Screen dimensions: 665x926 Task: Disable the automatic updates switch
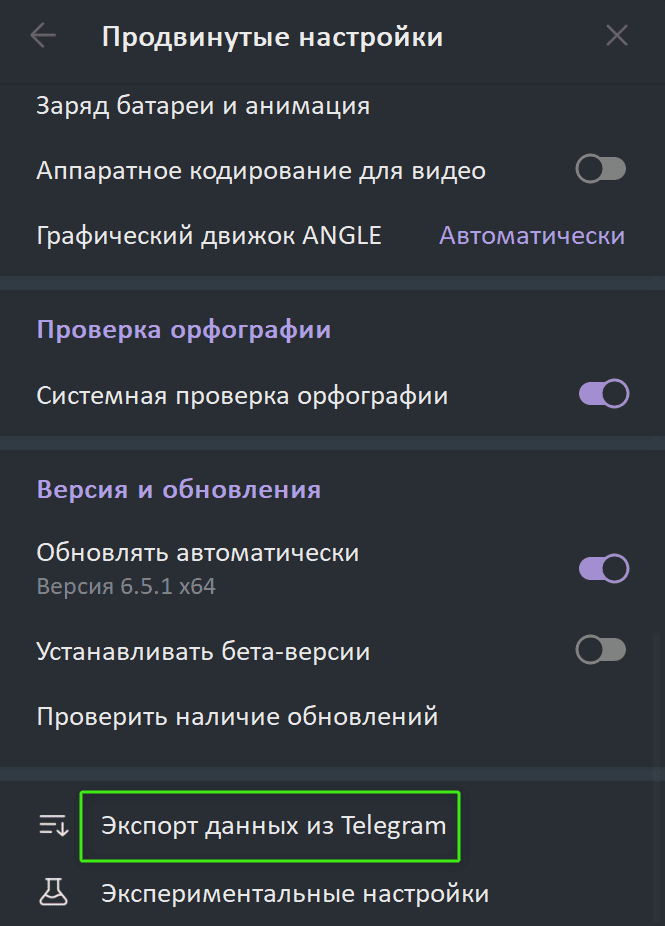point(603,568)
